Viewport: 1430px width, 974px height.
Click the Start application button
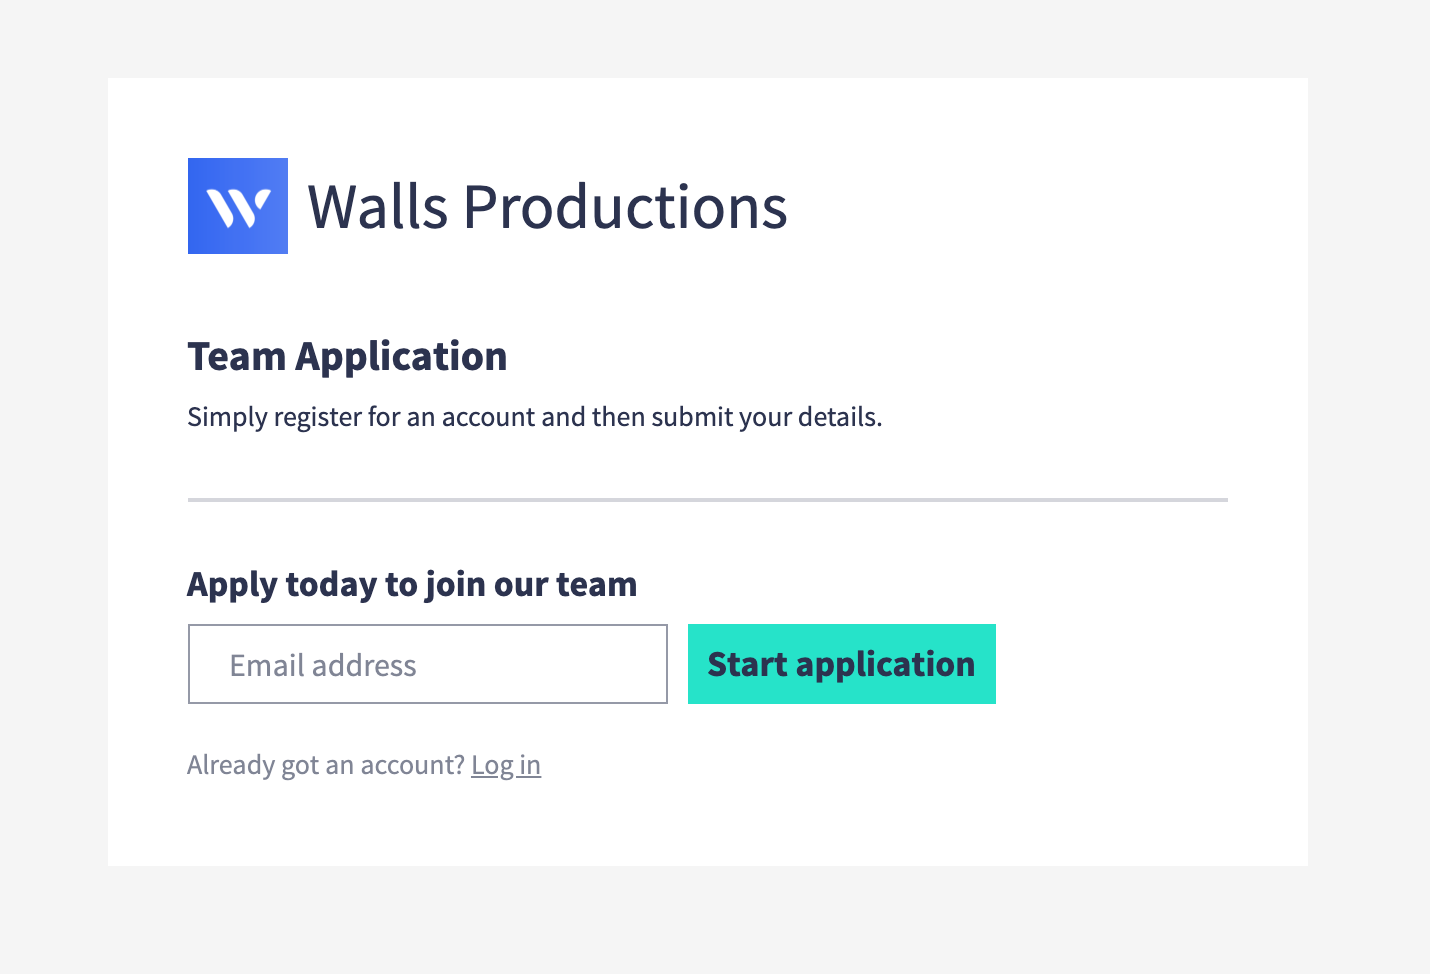[841, 663]
